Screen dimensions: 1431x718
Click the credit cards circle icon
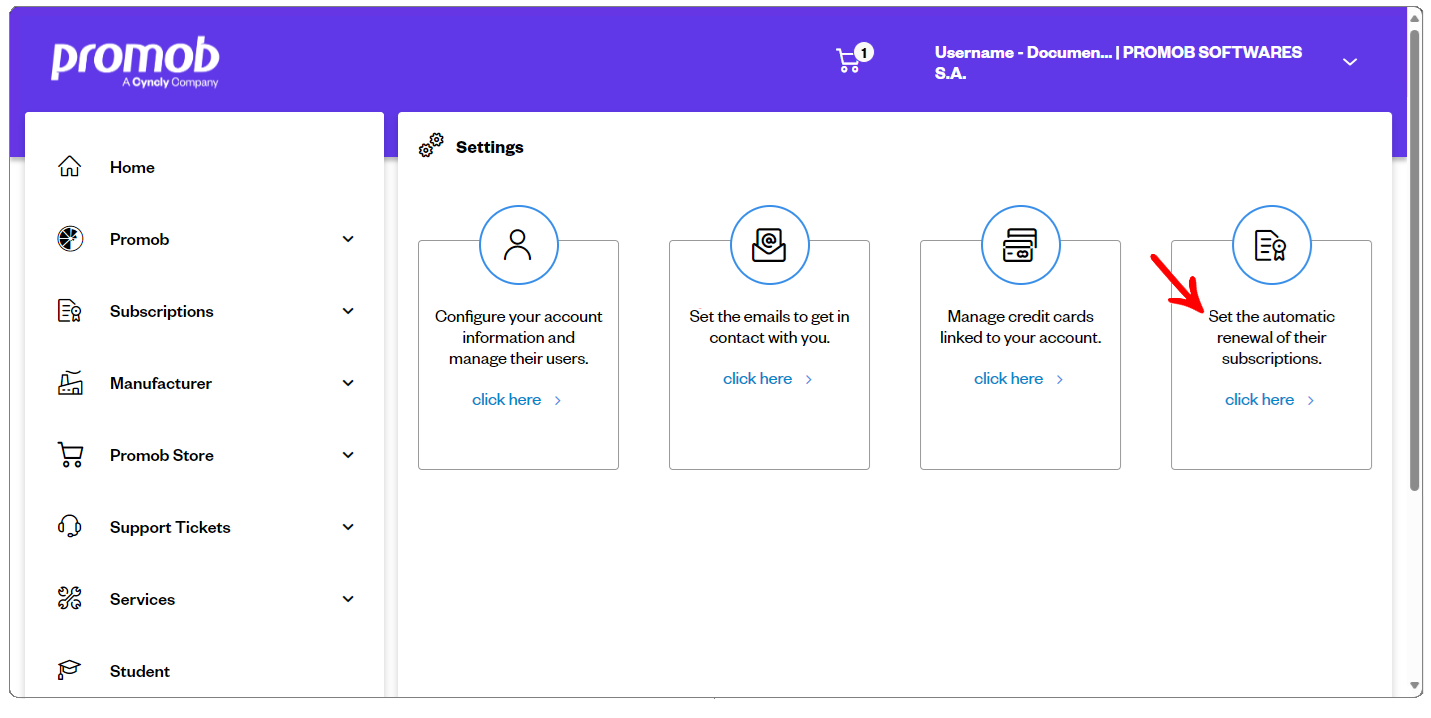tap(1020, 245)
